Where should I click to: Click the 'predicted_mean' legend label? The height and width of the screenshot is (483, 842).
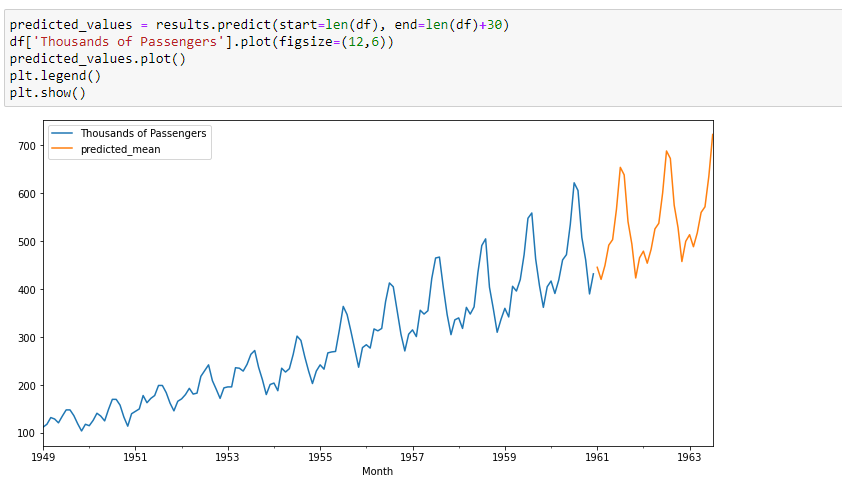click(121, 149)
